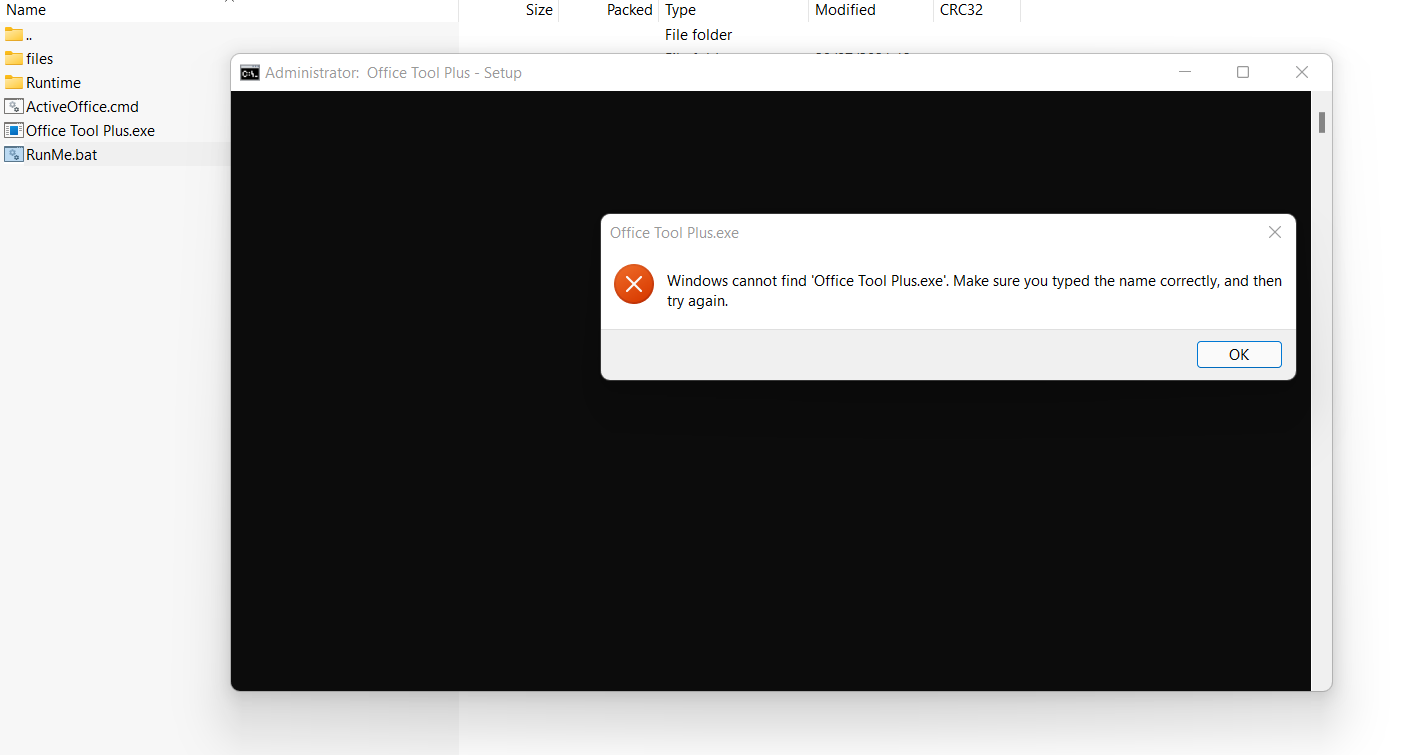This screenshot has width=1427, height=755.
Task: Click the error message text in dialog
Action: tap(974, 291)
